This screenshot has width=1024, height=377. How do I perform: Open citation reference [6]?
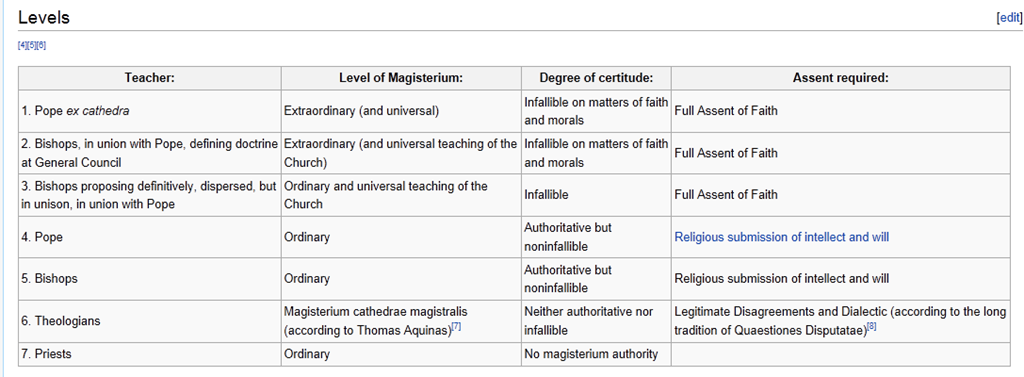pos(41,45)
